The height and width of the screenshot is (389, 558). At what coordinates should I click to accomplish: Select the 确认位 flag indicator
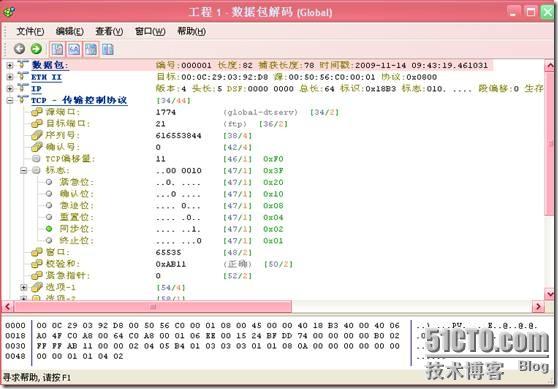49,194
